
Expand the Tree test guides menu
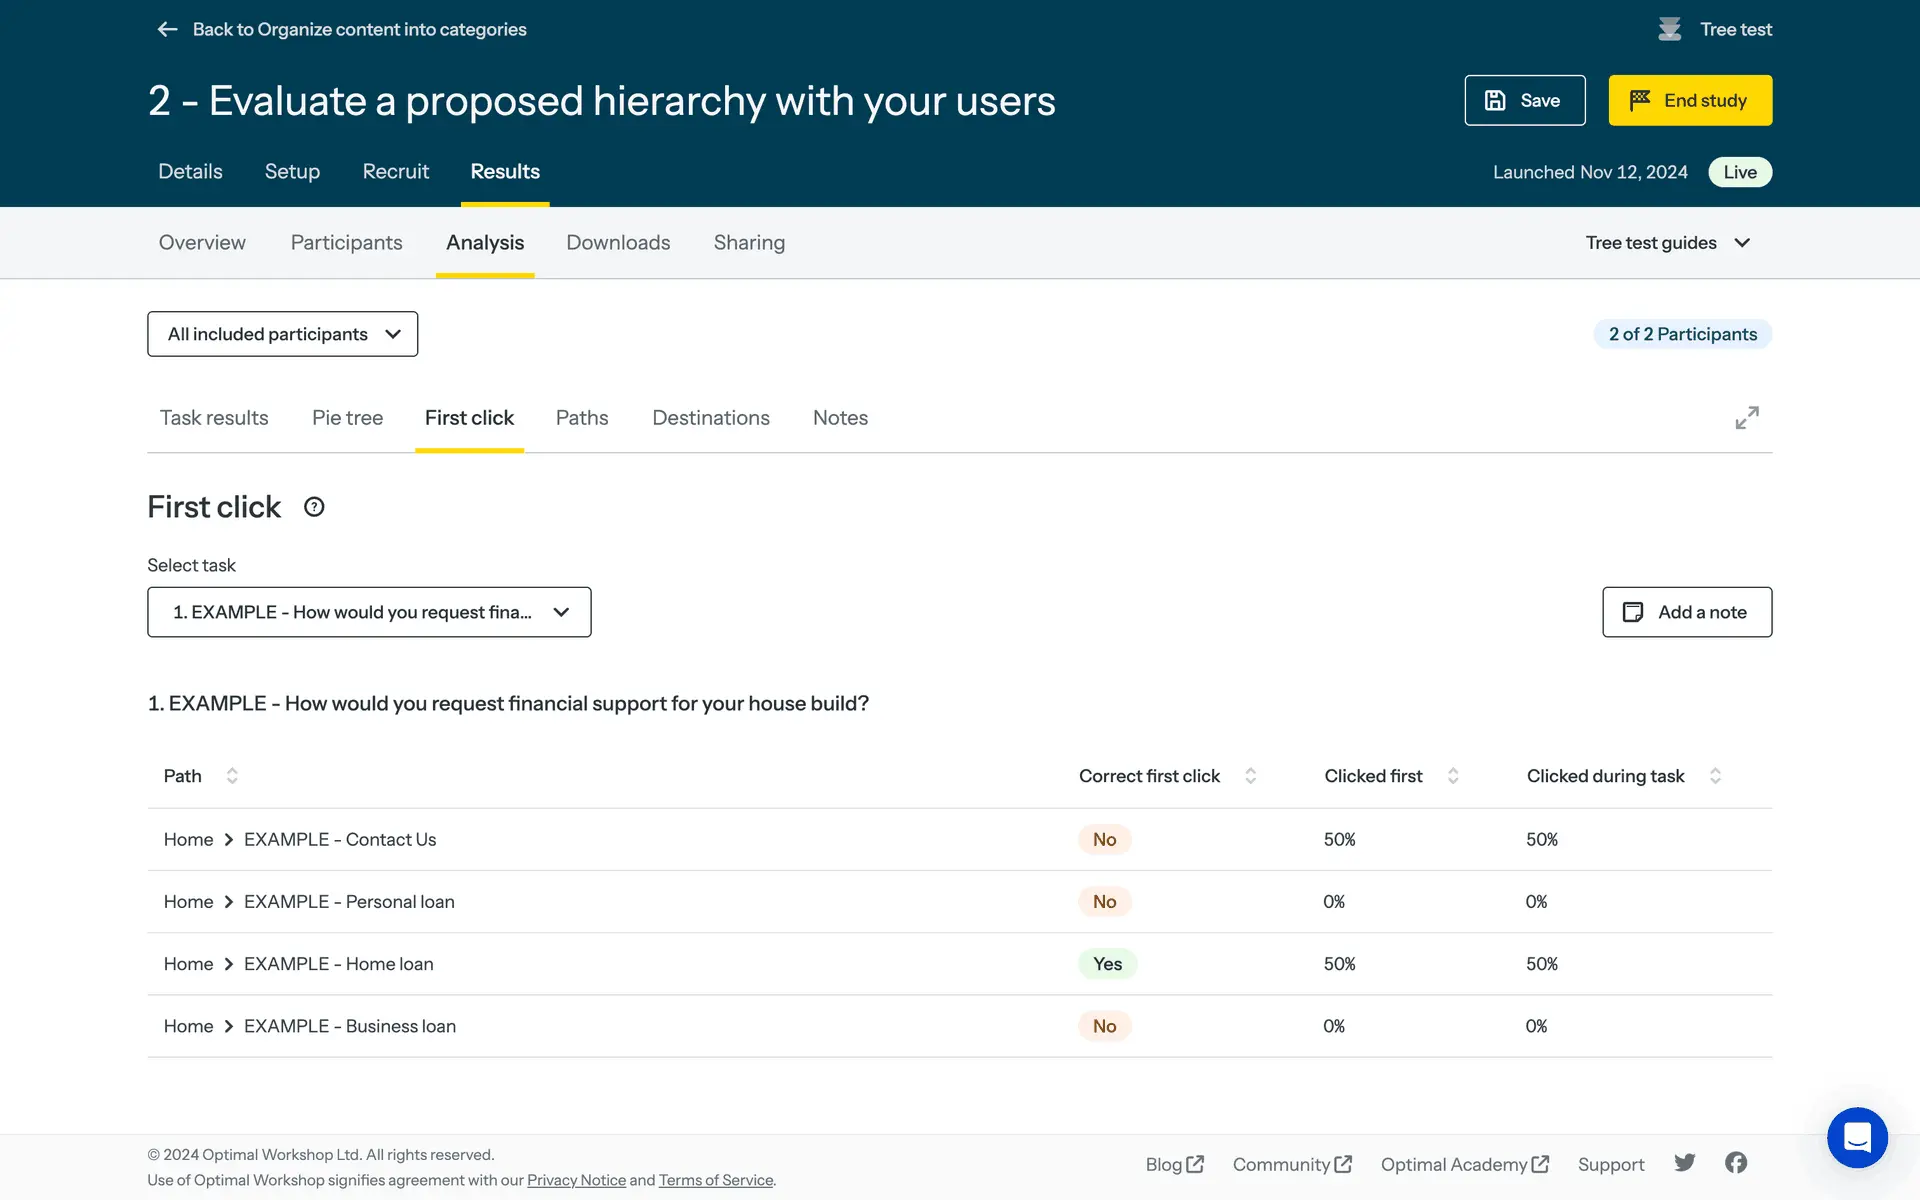[x=1667, y=243]
